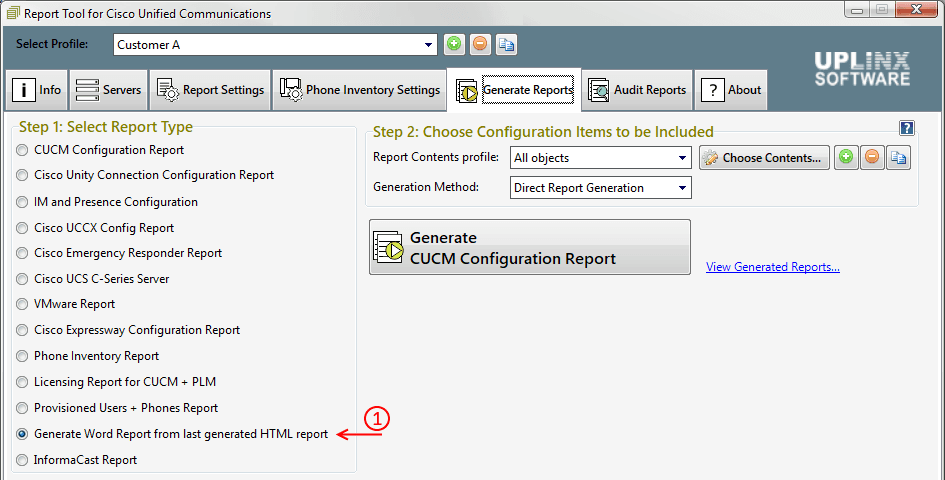Copy the selected profile icon next to Customer A
This screenshot has height=480, width=945.
506,45
